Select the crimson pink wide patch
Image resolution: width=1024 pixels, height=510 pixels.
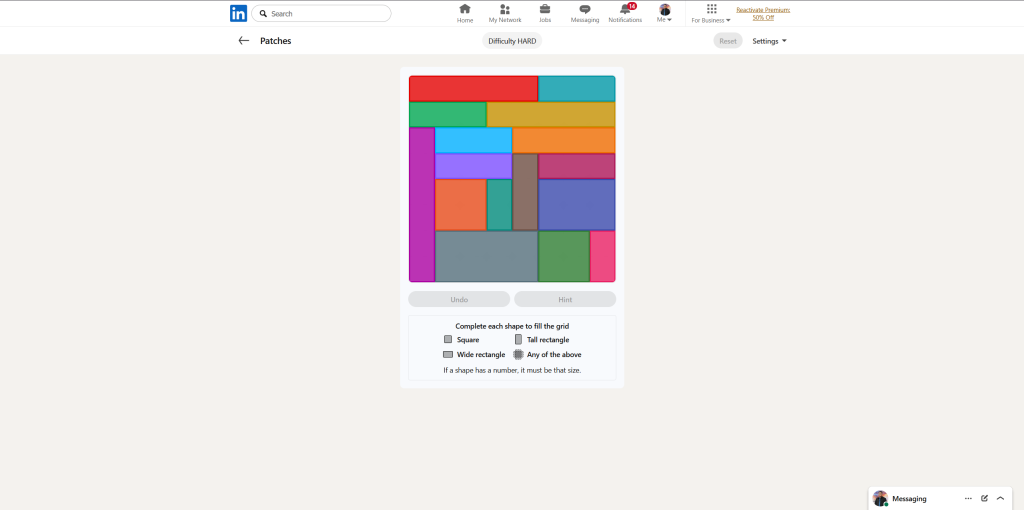tap(577, 166)
